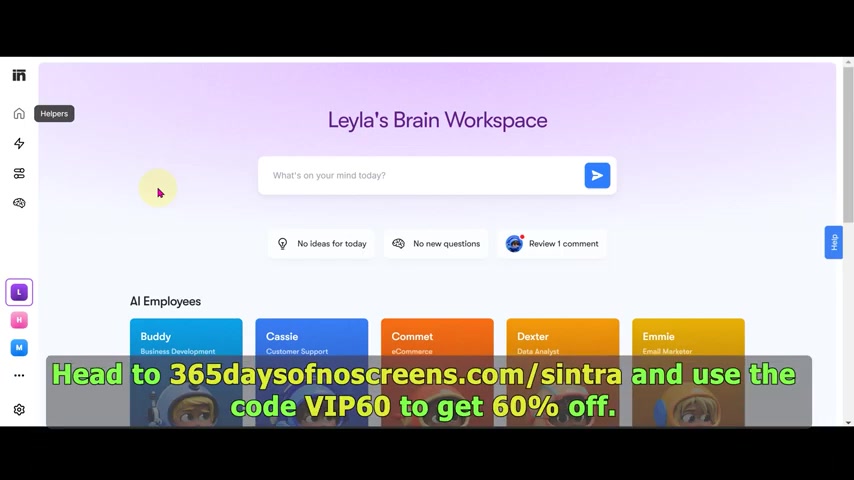Click the blue send arrow button
854x480 pixels.
click(x=597, y=175)
